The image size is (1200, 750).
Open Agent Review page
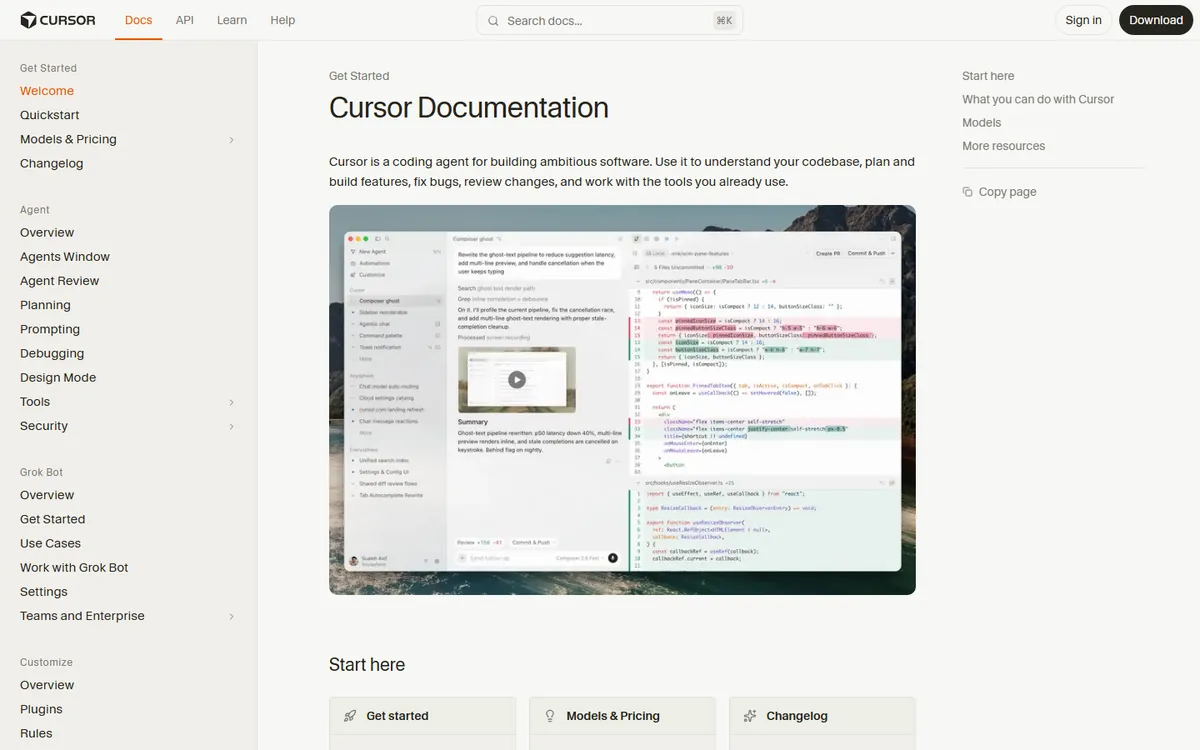point(60,281)
